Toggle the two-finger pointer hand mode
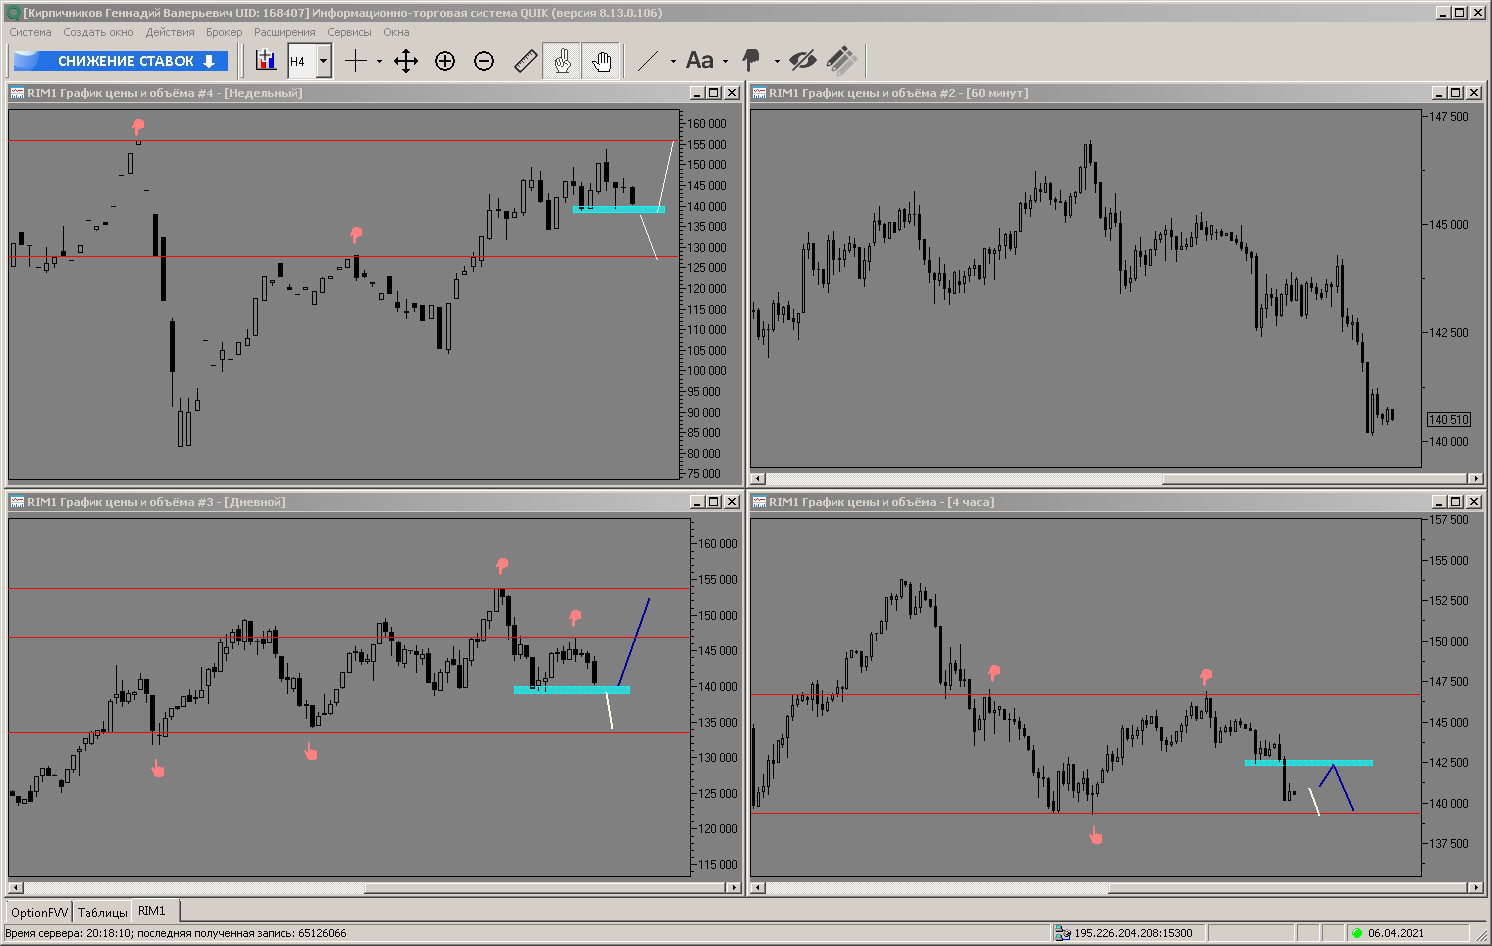Viewport: 1492px width, 946px height. tap(562, 61)
